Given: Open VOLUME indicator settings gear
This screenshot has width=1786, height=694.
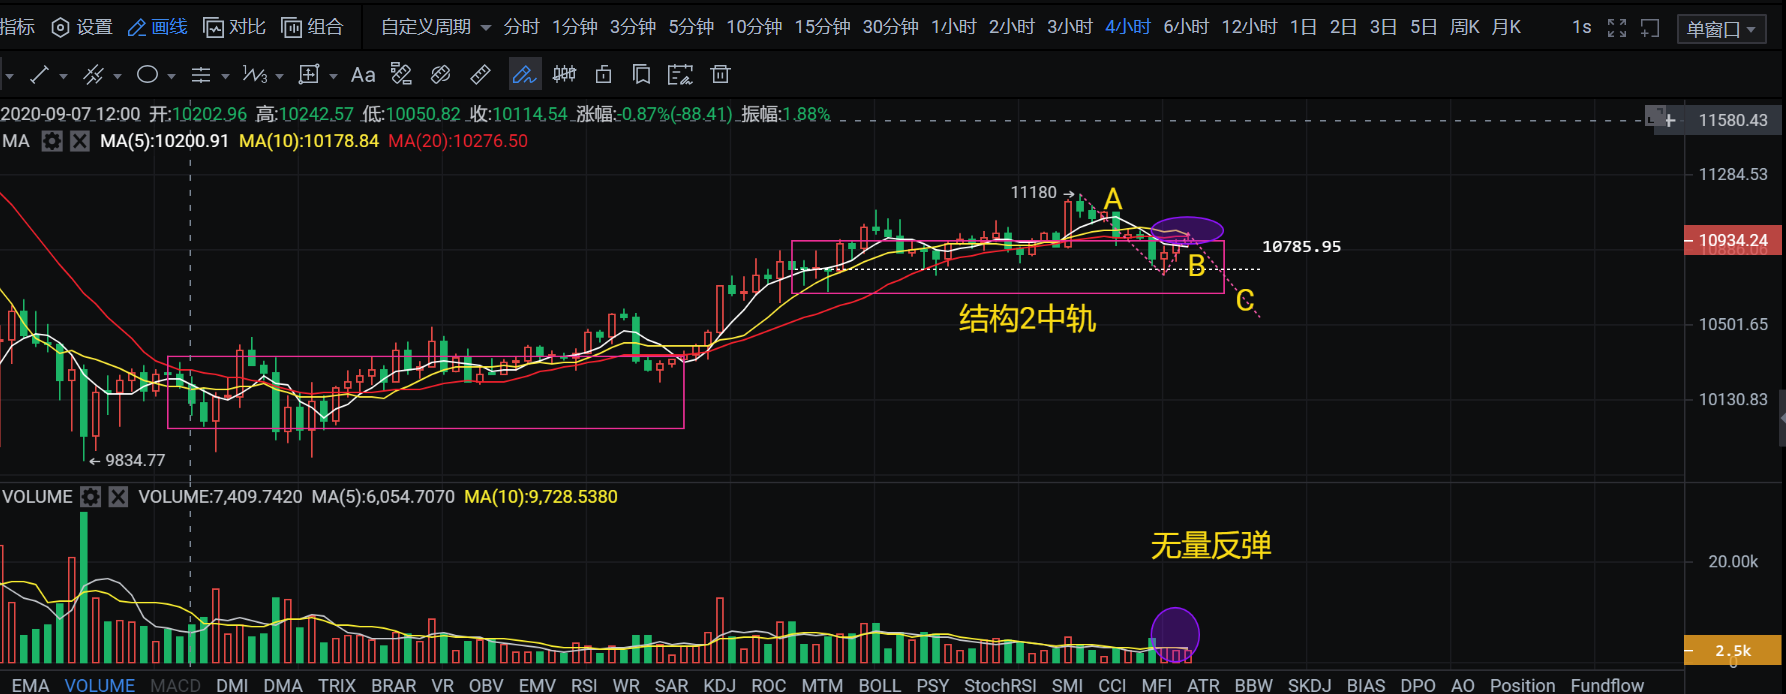Looking at the screenshot, I should (90, 497).
